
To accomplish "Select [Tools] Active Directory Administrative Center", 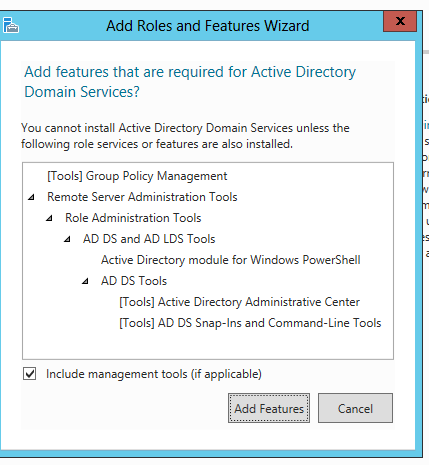I will (x=239, y=302).
